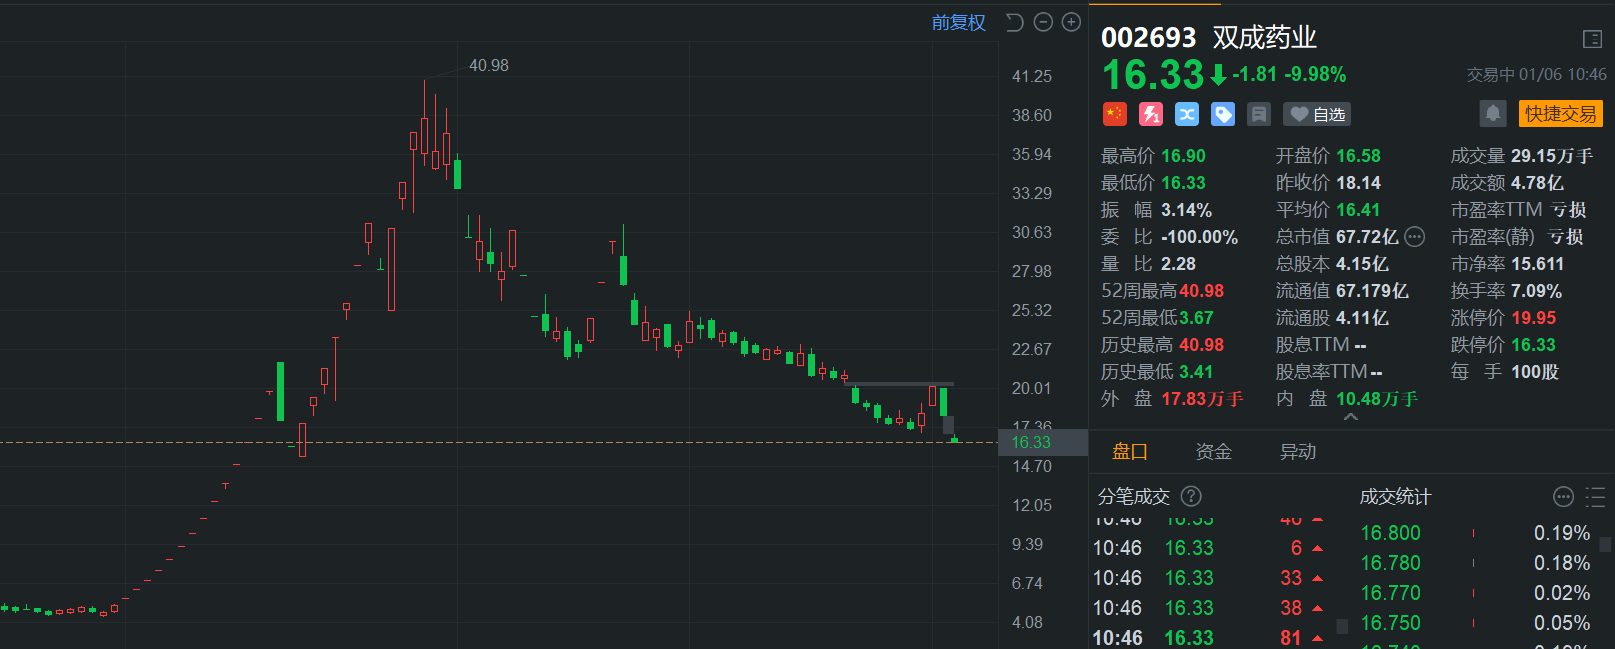This screenshot has width=1615, height=649.
Task: Click the blue price tag icon
Action: pos(1223,114)
